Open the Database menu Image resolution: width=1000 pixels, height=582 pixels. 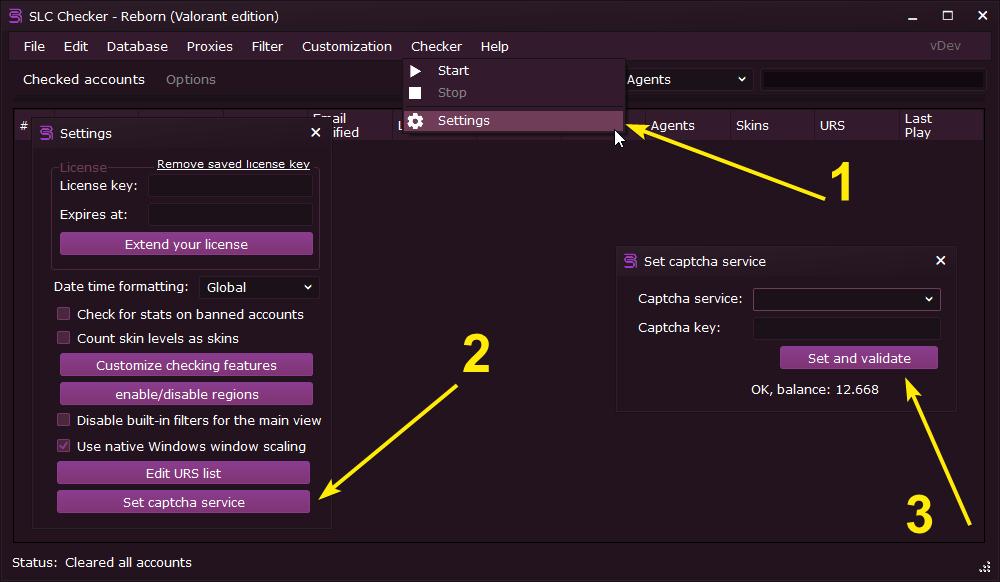click(x=137, y=47)
